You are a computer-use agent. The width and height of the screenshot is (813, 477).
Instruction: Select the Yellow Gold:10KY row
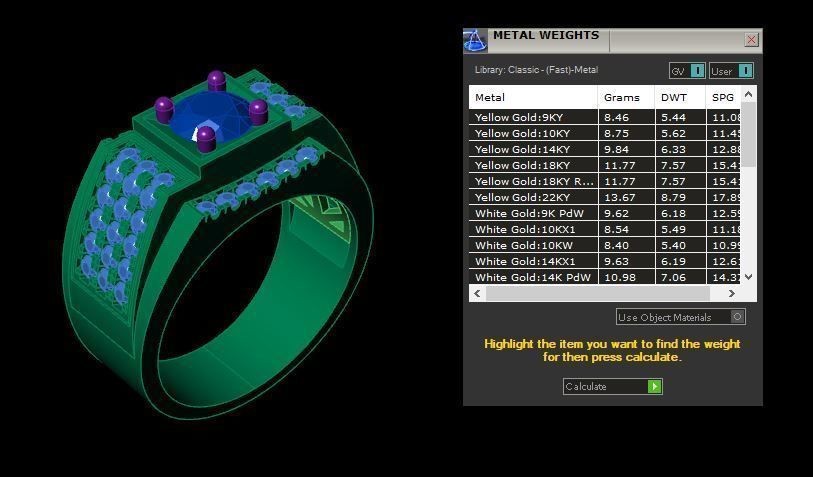point(605,133)
